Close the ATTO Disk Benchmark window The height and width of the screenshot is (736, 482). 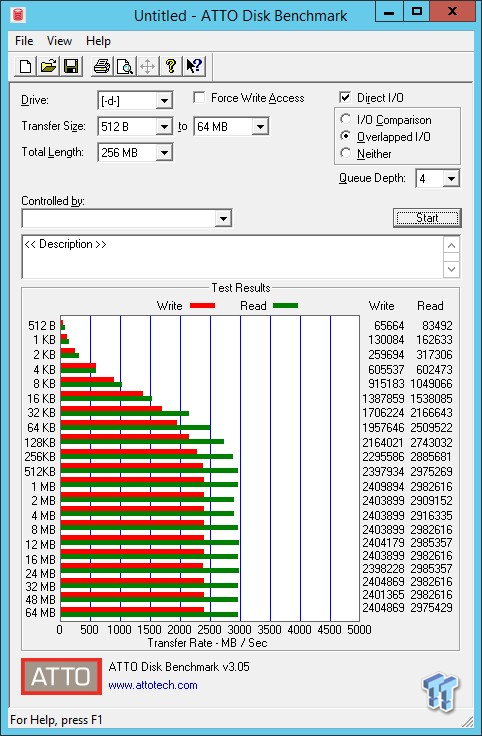[452, 12]
